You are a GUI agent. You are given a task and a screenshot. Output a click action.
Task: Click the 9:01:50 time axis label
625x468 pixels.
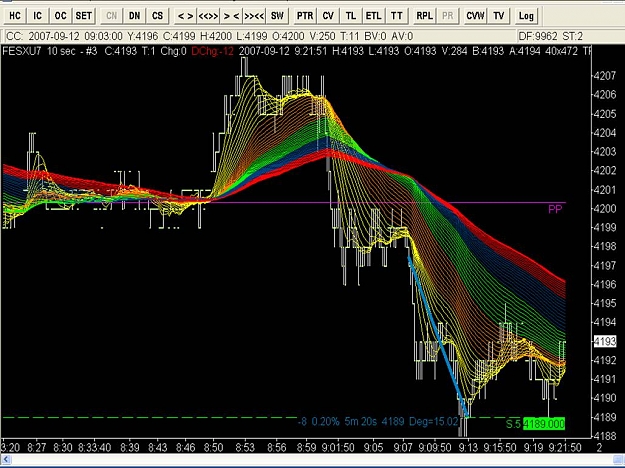tap(338, 447)
